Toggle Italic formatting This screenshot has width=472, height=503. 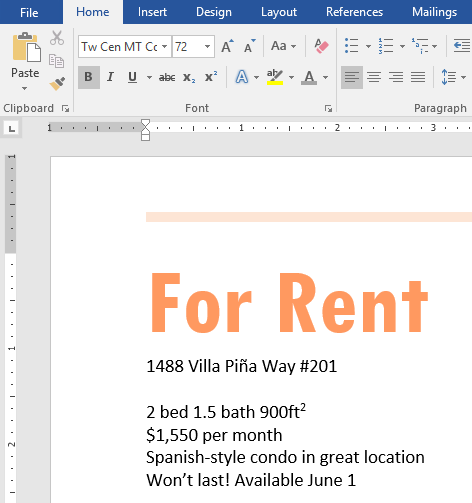[x=110, y=77]
